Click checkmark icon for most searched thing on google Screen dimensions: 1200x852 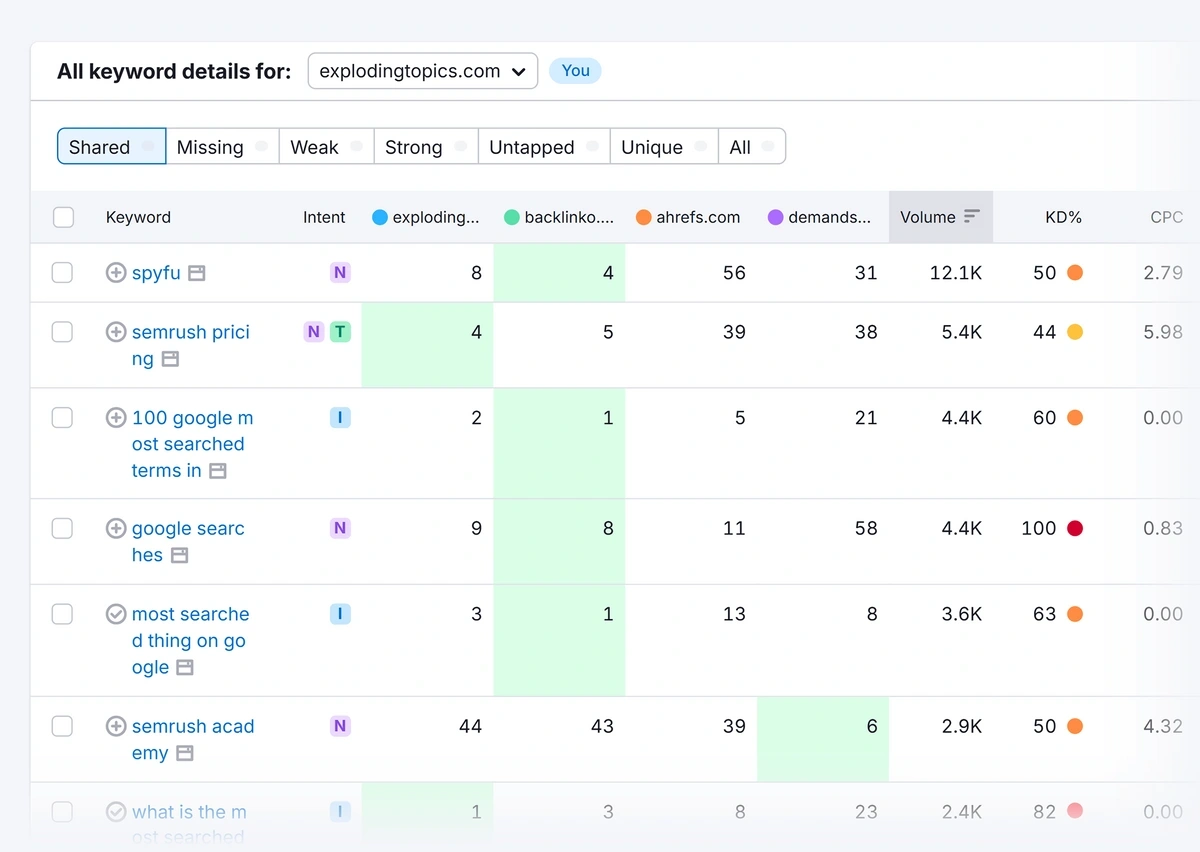[x=116, y=614]
